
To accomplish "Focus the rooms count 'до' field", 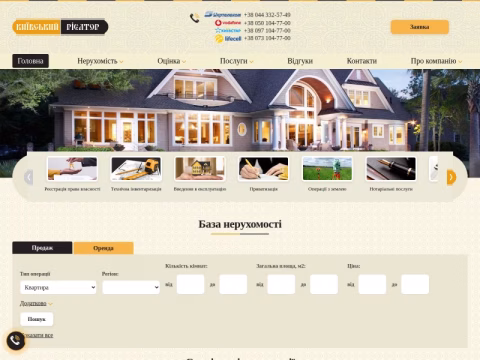I will [233, 284].
